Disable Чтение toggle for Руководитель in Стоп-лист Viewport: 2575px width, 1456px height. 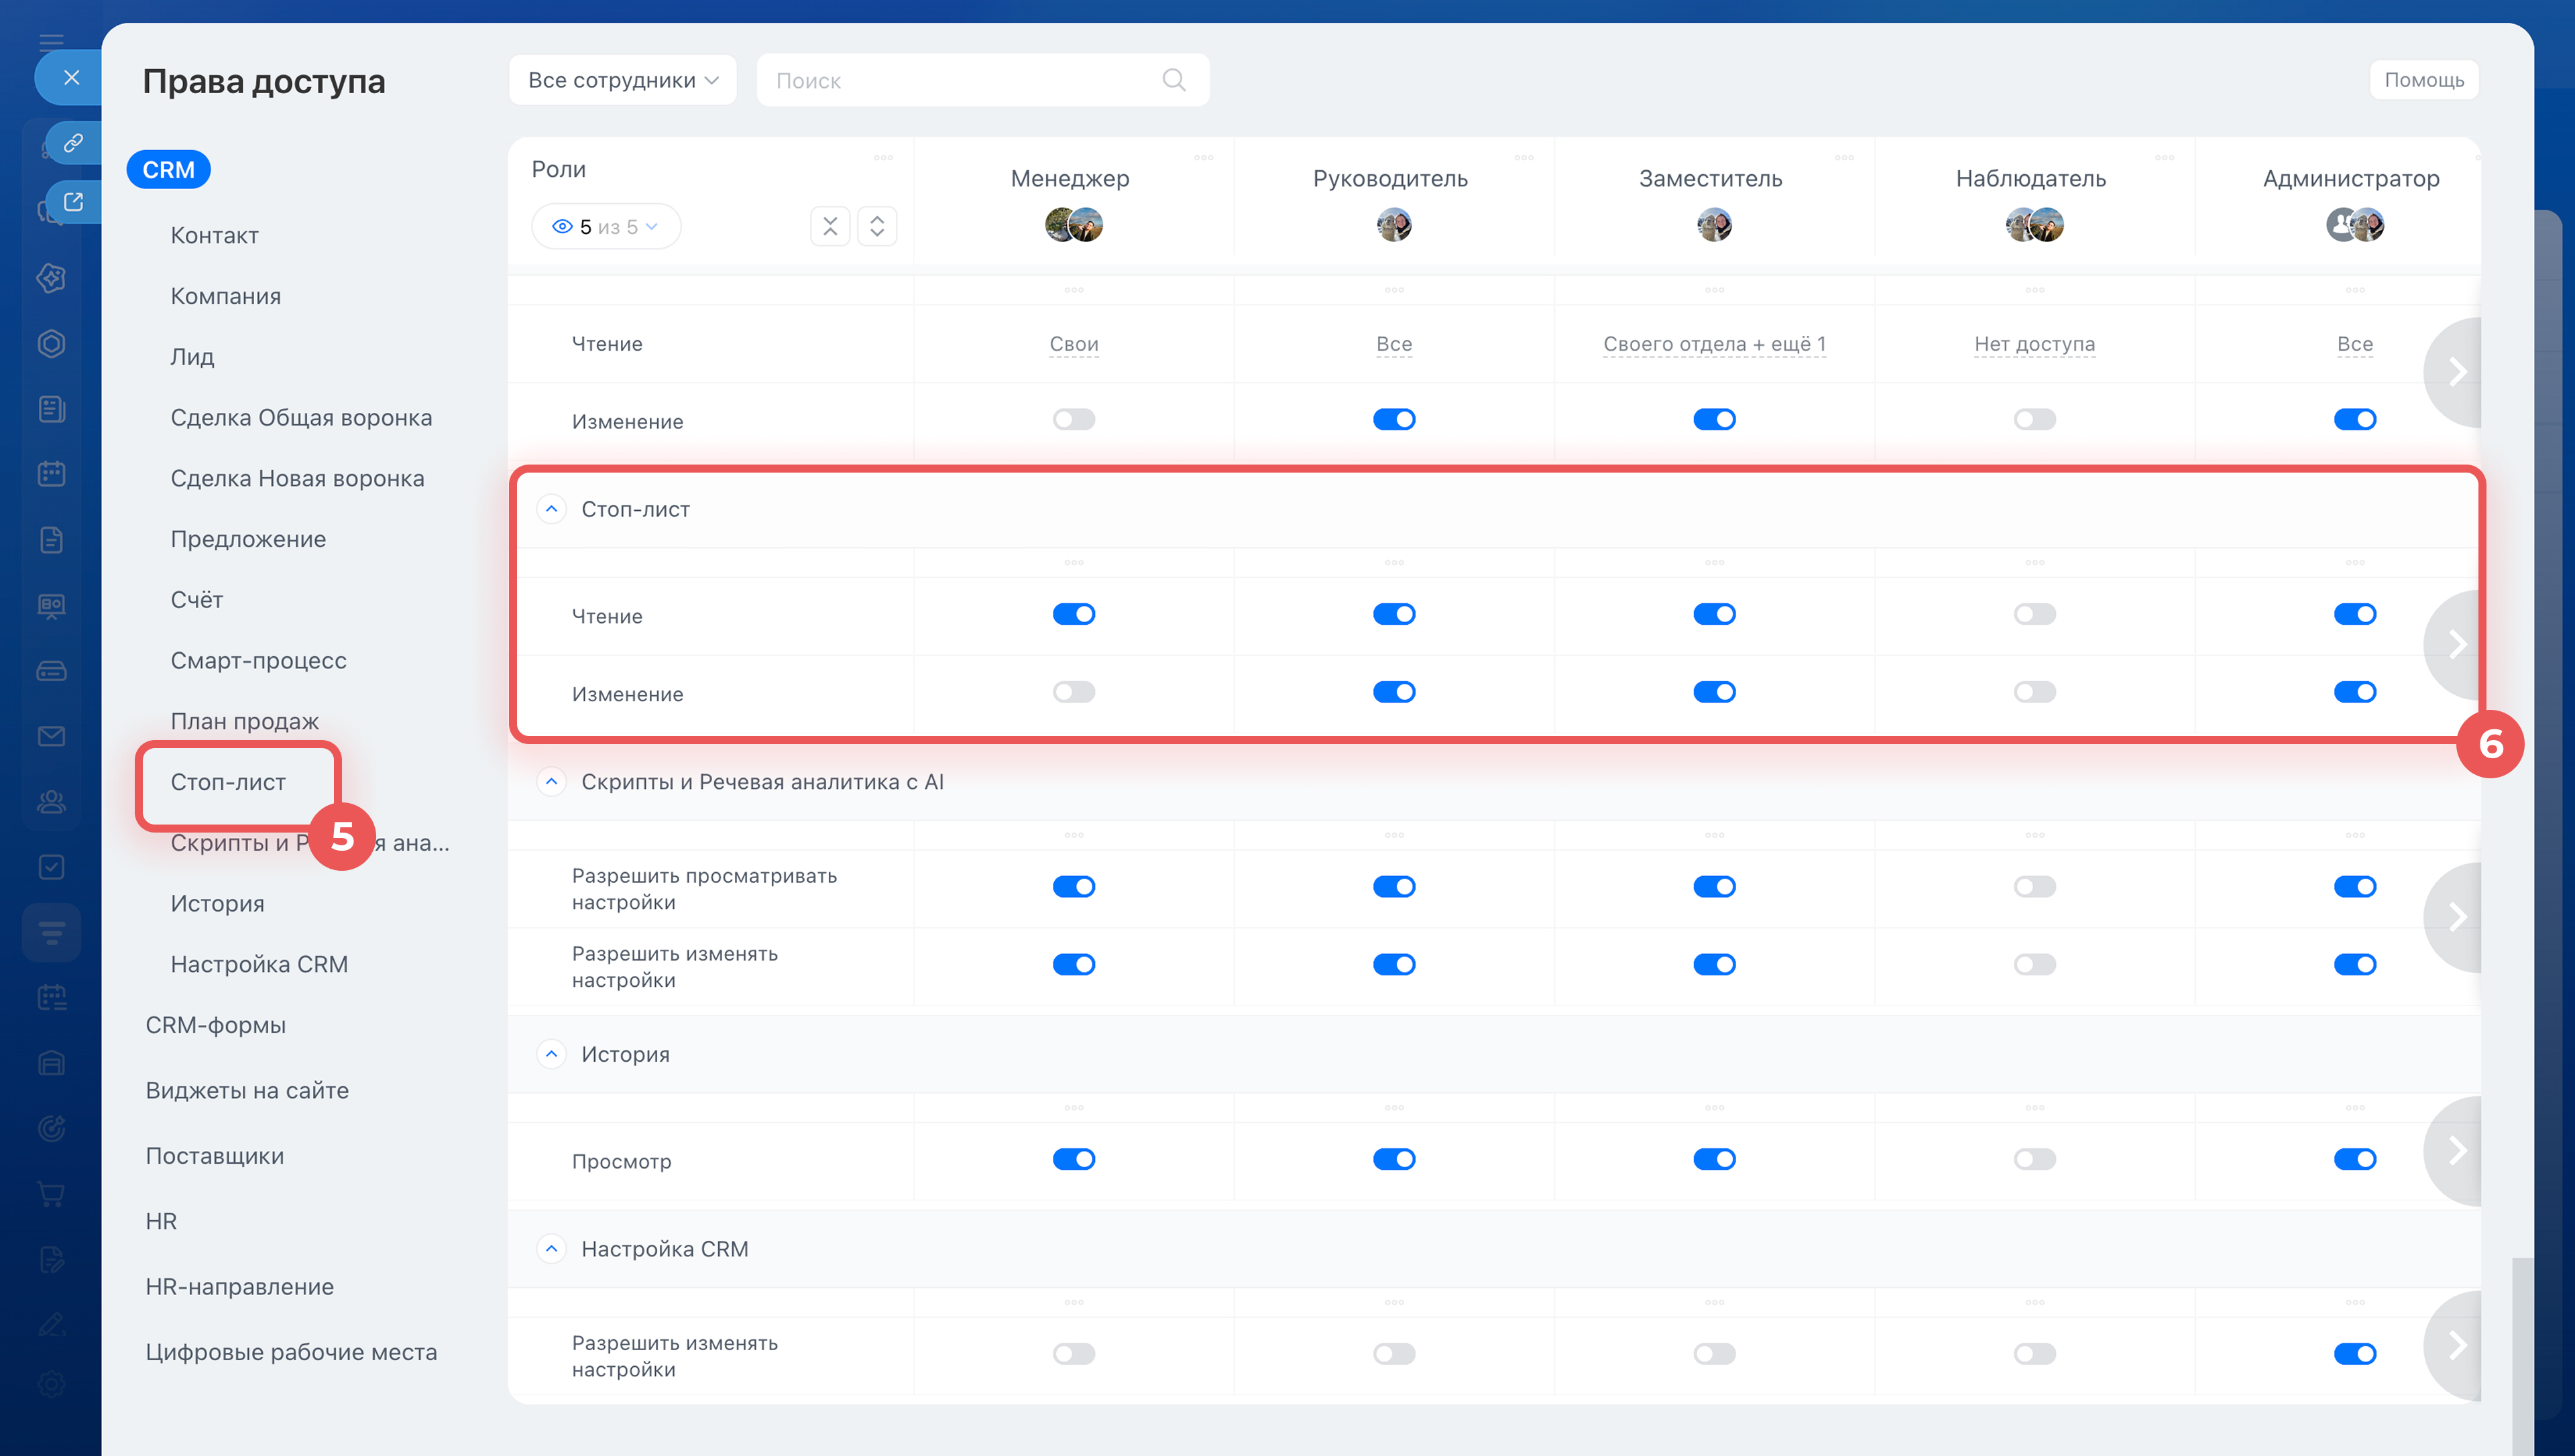(1394, 614)
